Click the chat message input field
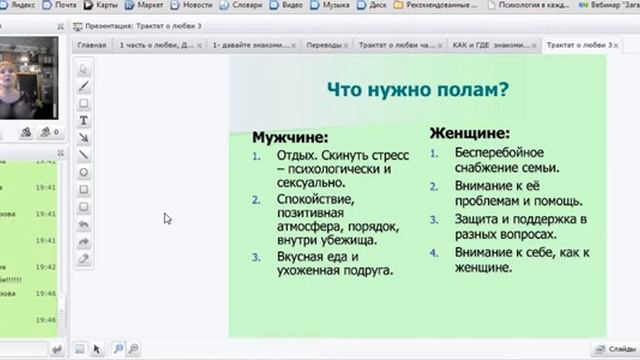This screenshot has height=360, width=640. [x=24, y=349]
